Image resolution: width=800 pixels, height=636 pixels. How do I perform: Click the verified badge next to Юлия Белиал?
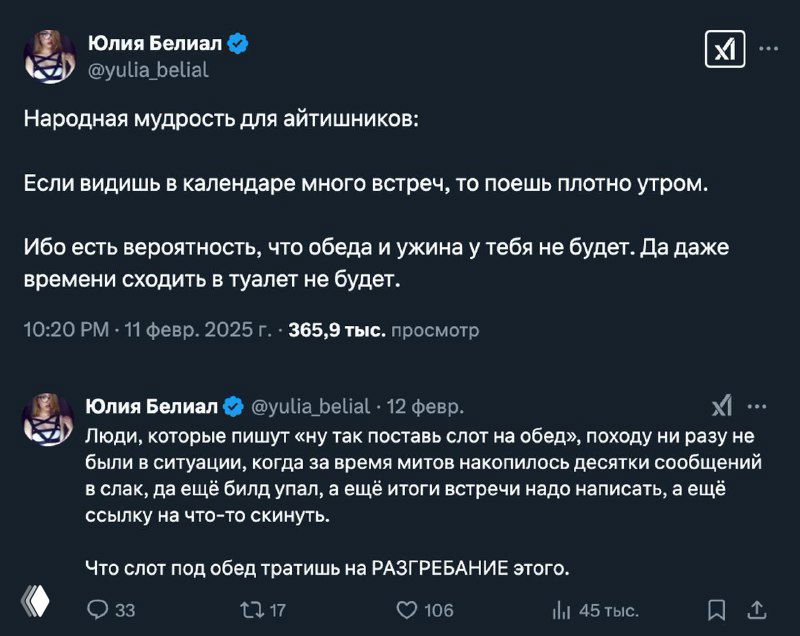[x=236, y=42]
